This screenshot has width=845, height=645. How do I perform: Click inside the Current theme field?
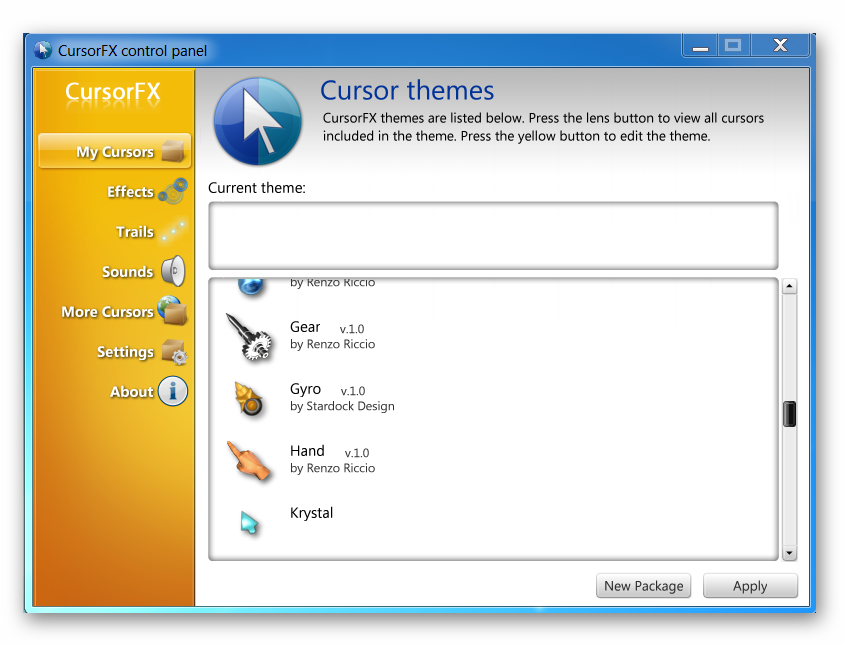coord(493,234)
